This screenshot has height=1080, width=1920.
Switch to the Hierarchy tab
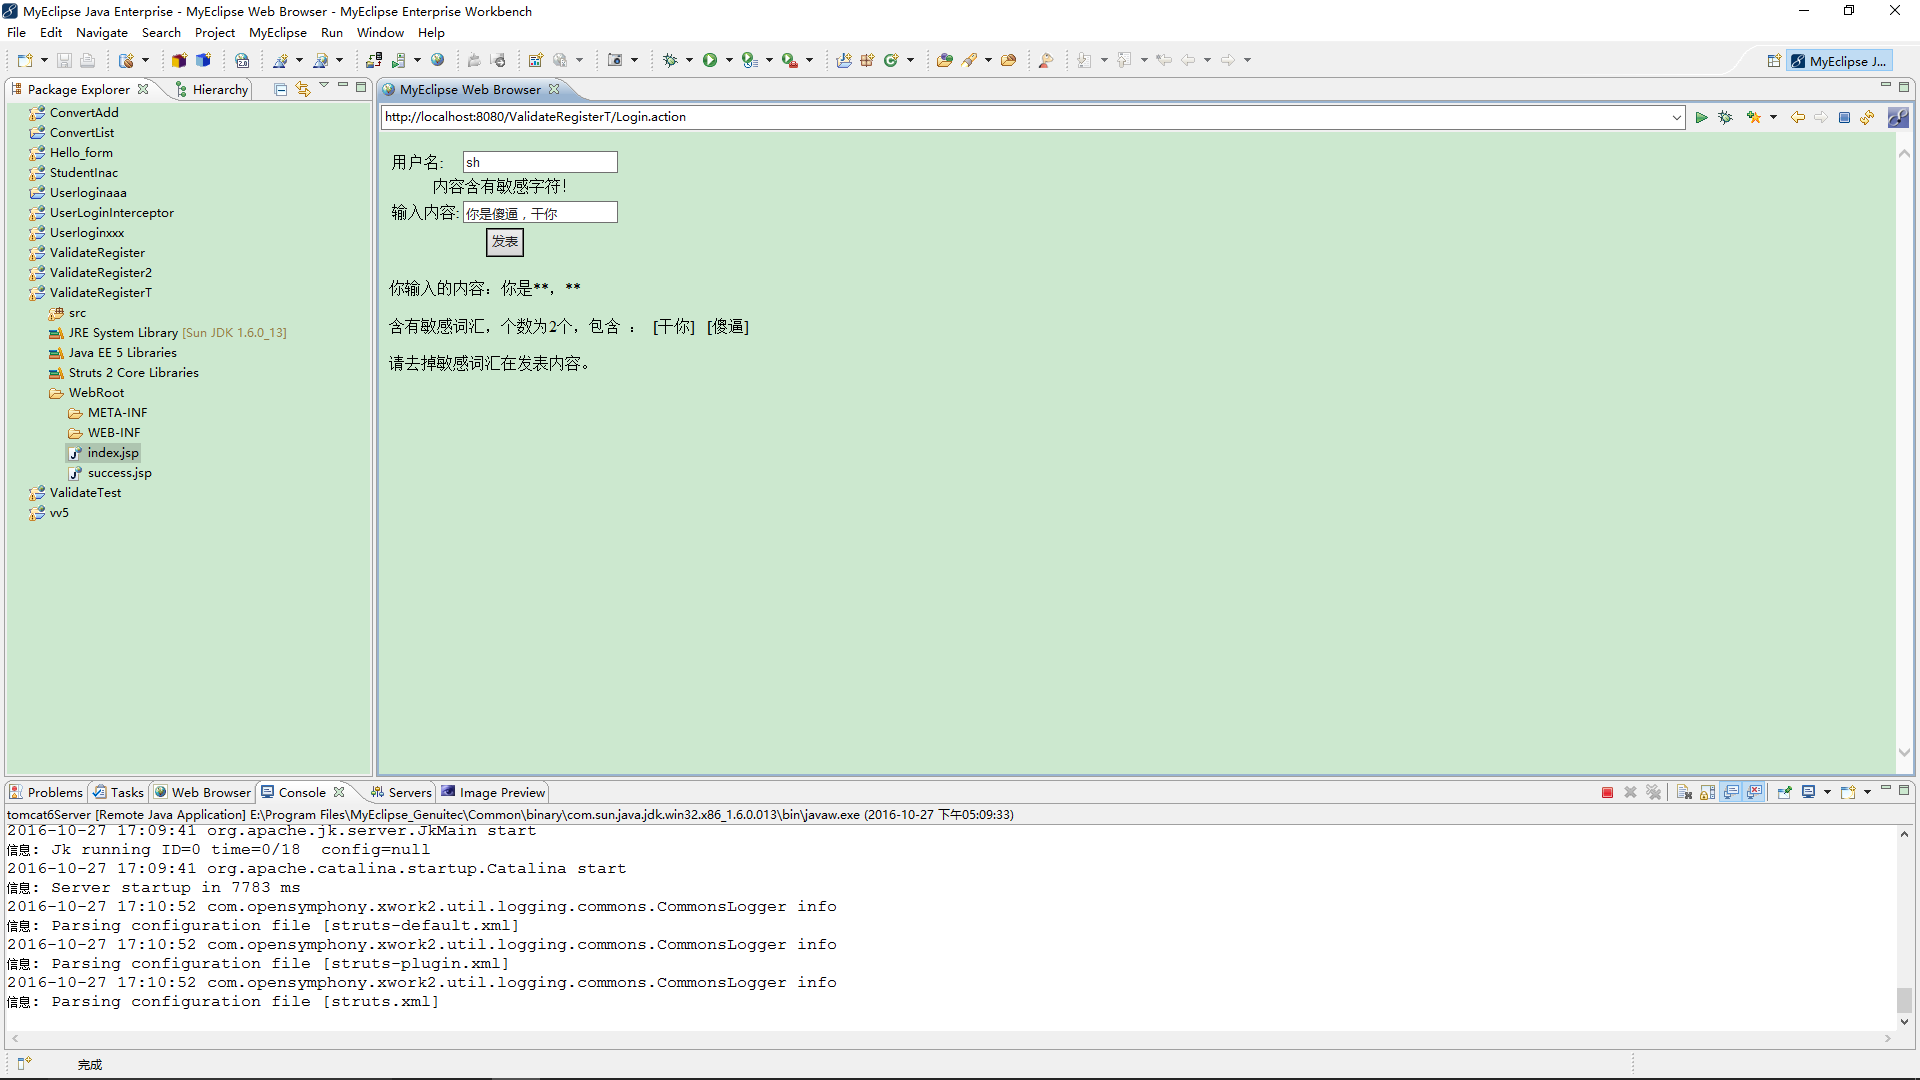point(212,90)
